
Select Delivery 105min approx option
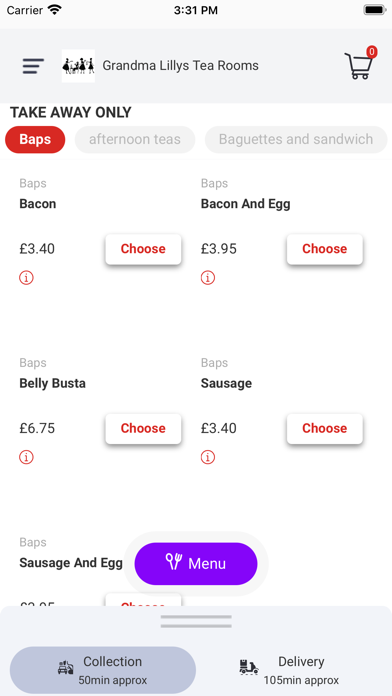click(x=289, y=670)
